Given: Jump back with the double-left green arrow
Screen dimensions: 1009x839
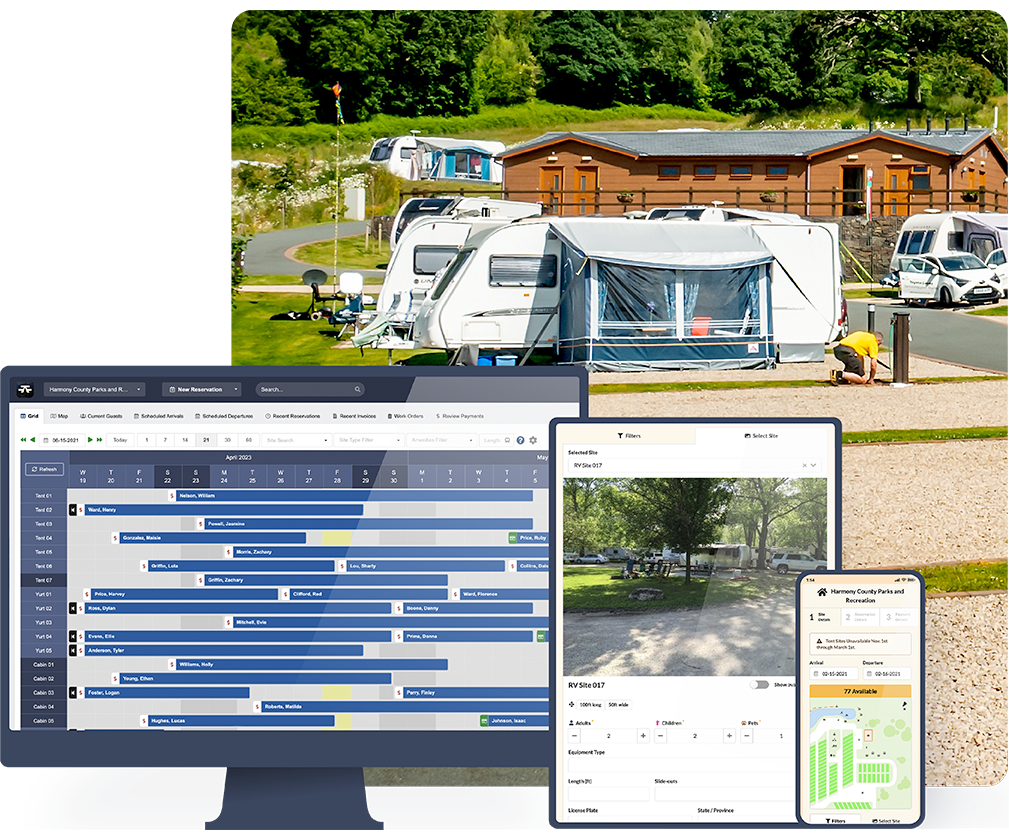Looking at the screenshot, I should click(23, 440).
